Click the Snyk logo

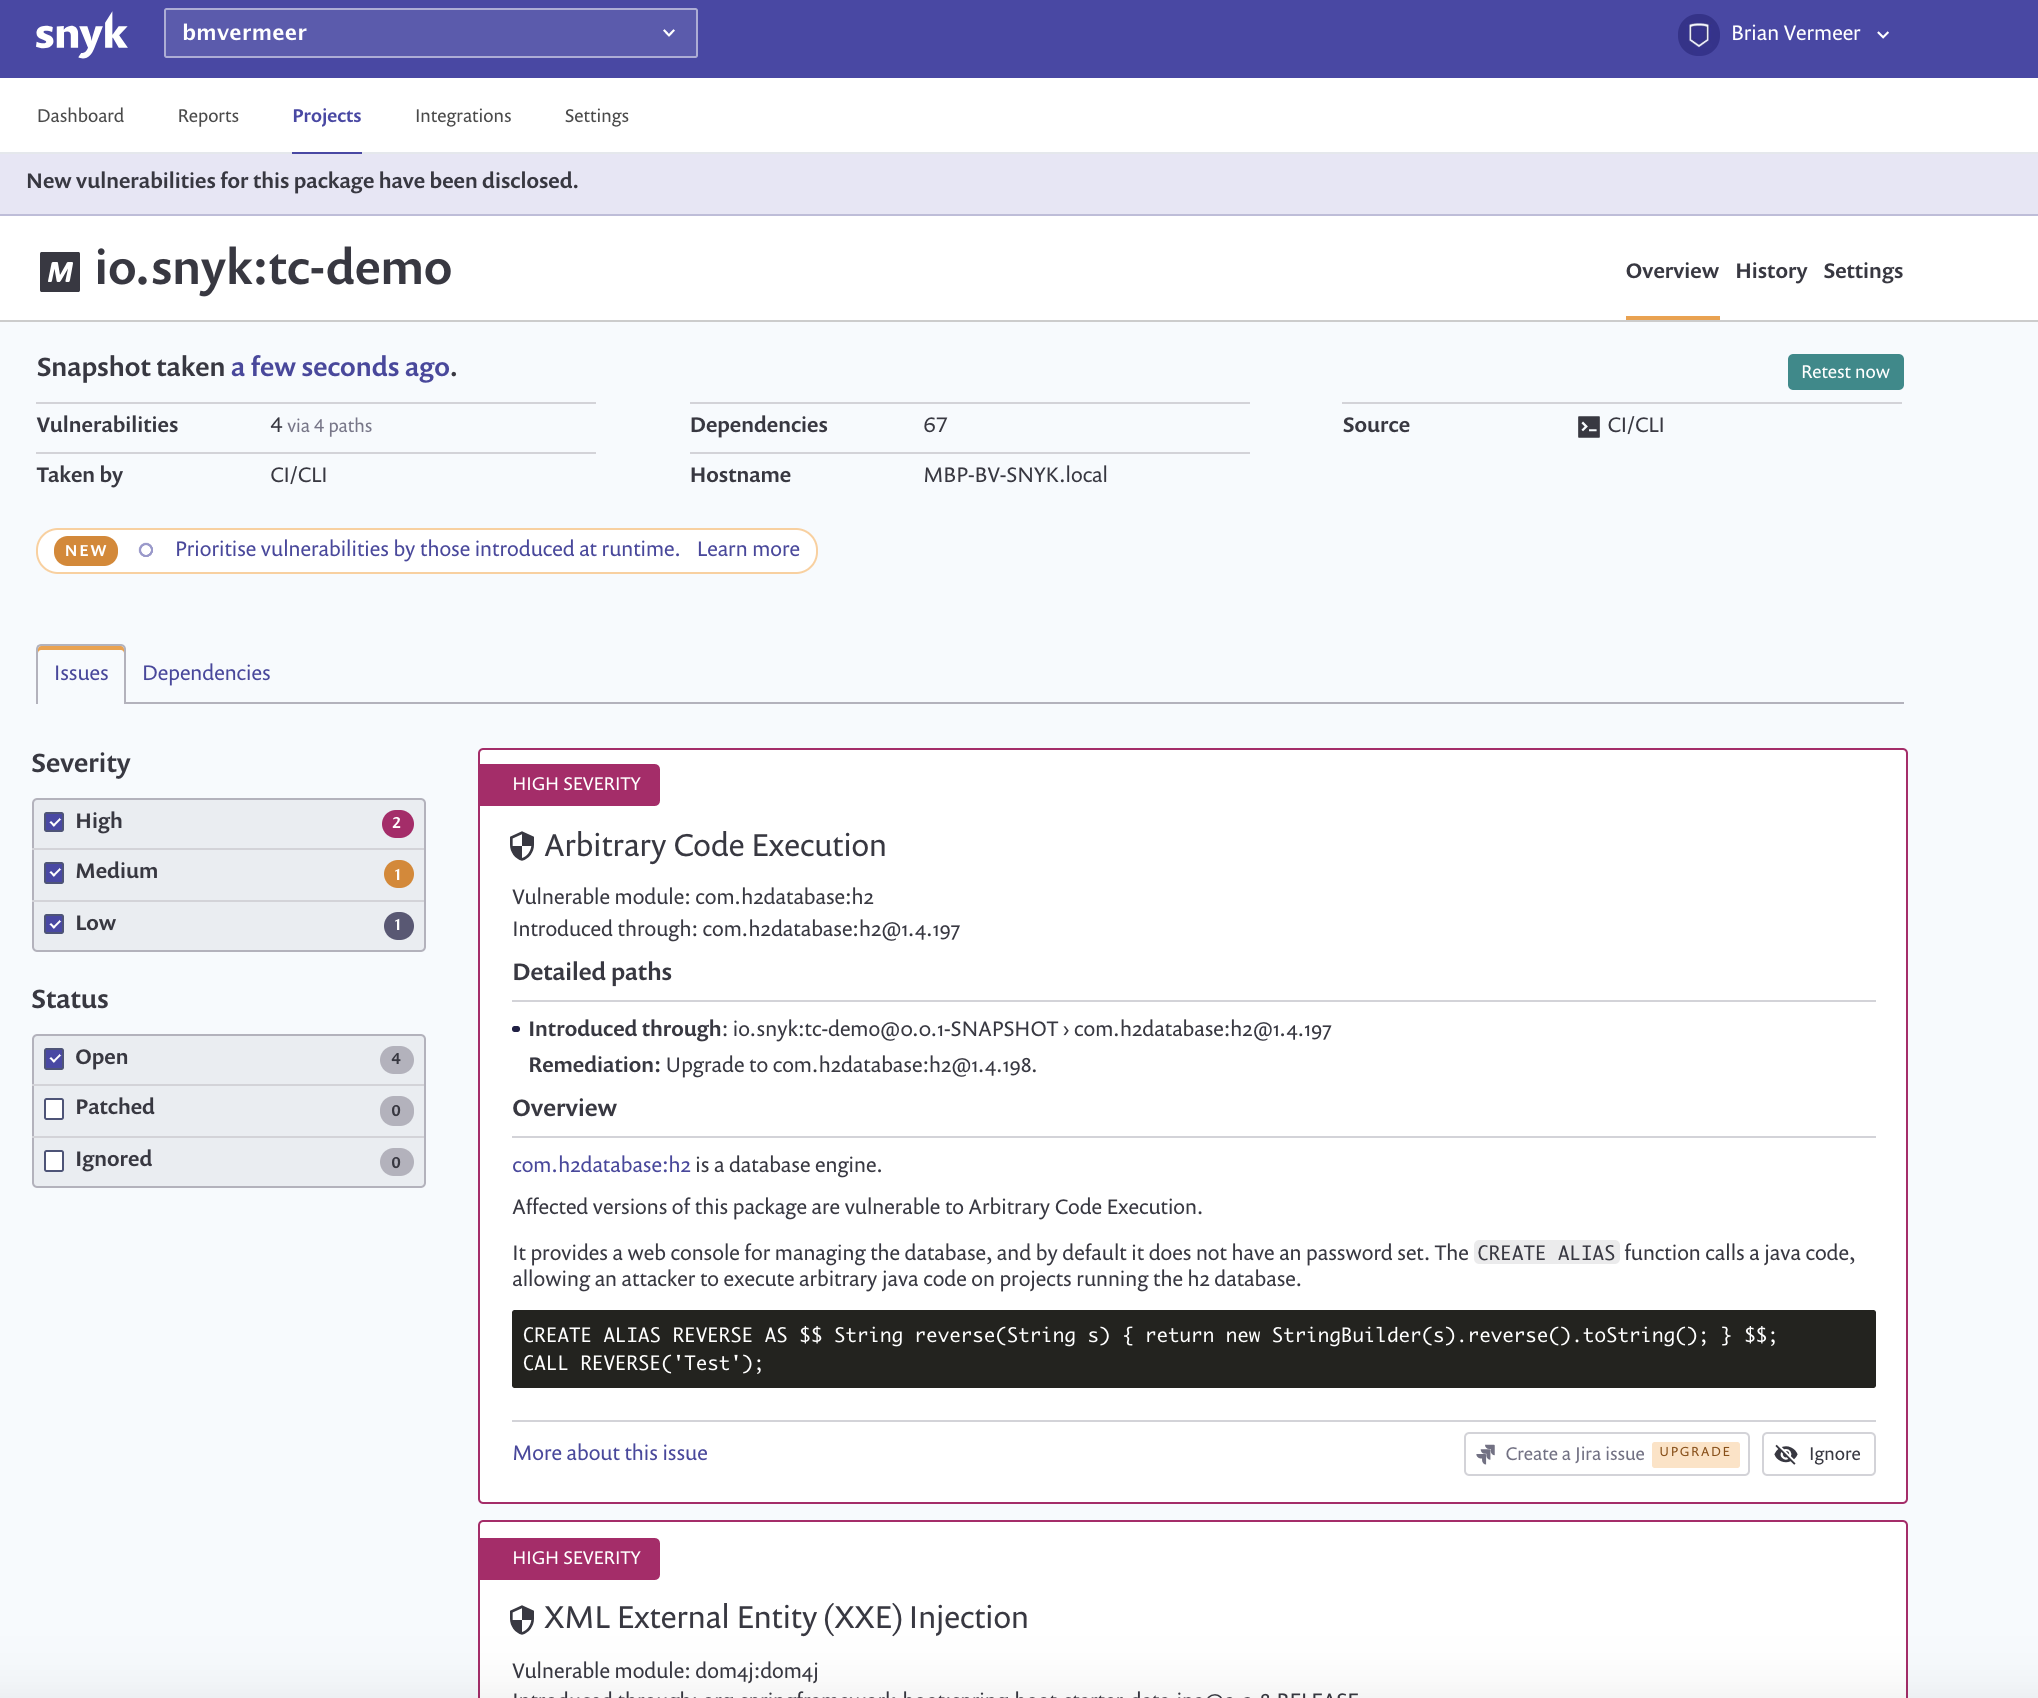click(x=81, y=35)
